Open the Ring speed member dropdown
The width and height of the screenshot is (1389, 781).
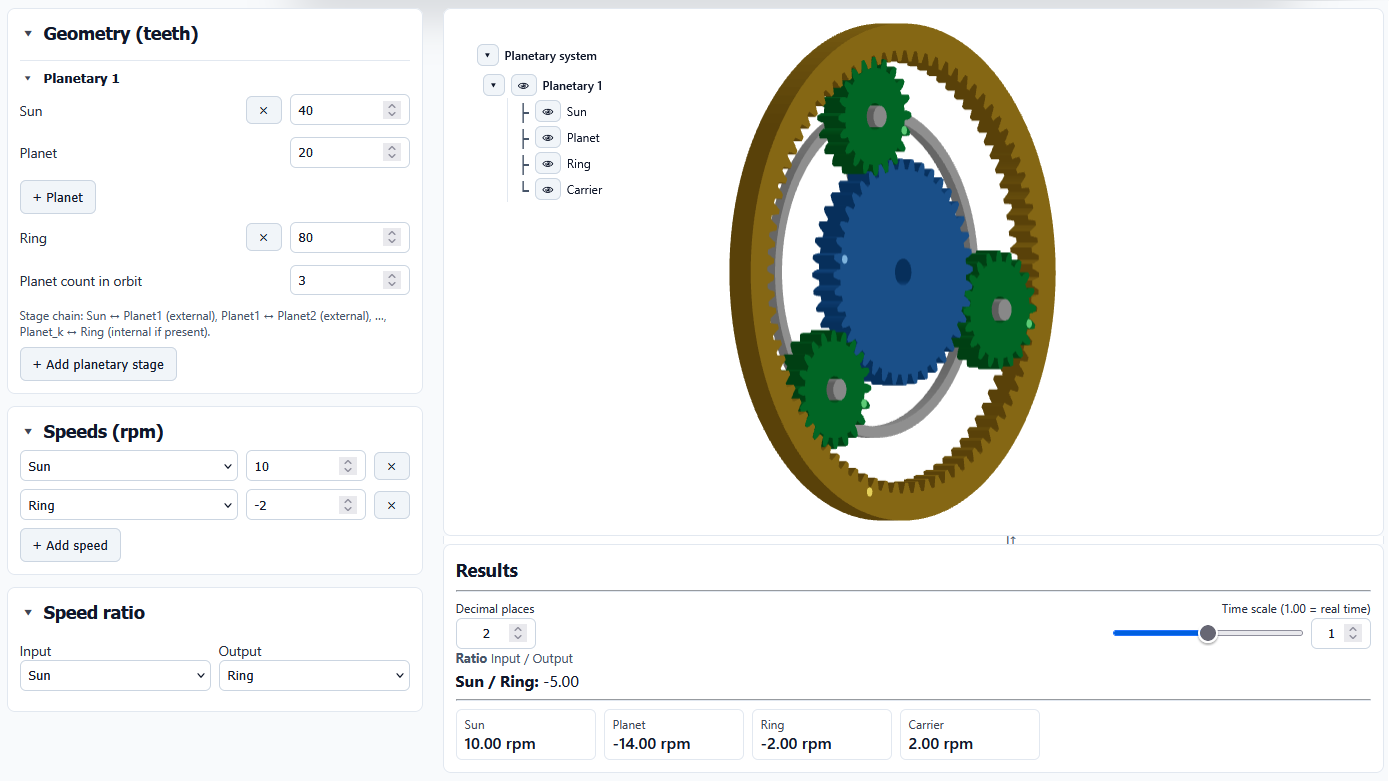tap(129, 505)
